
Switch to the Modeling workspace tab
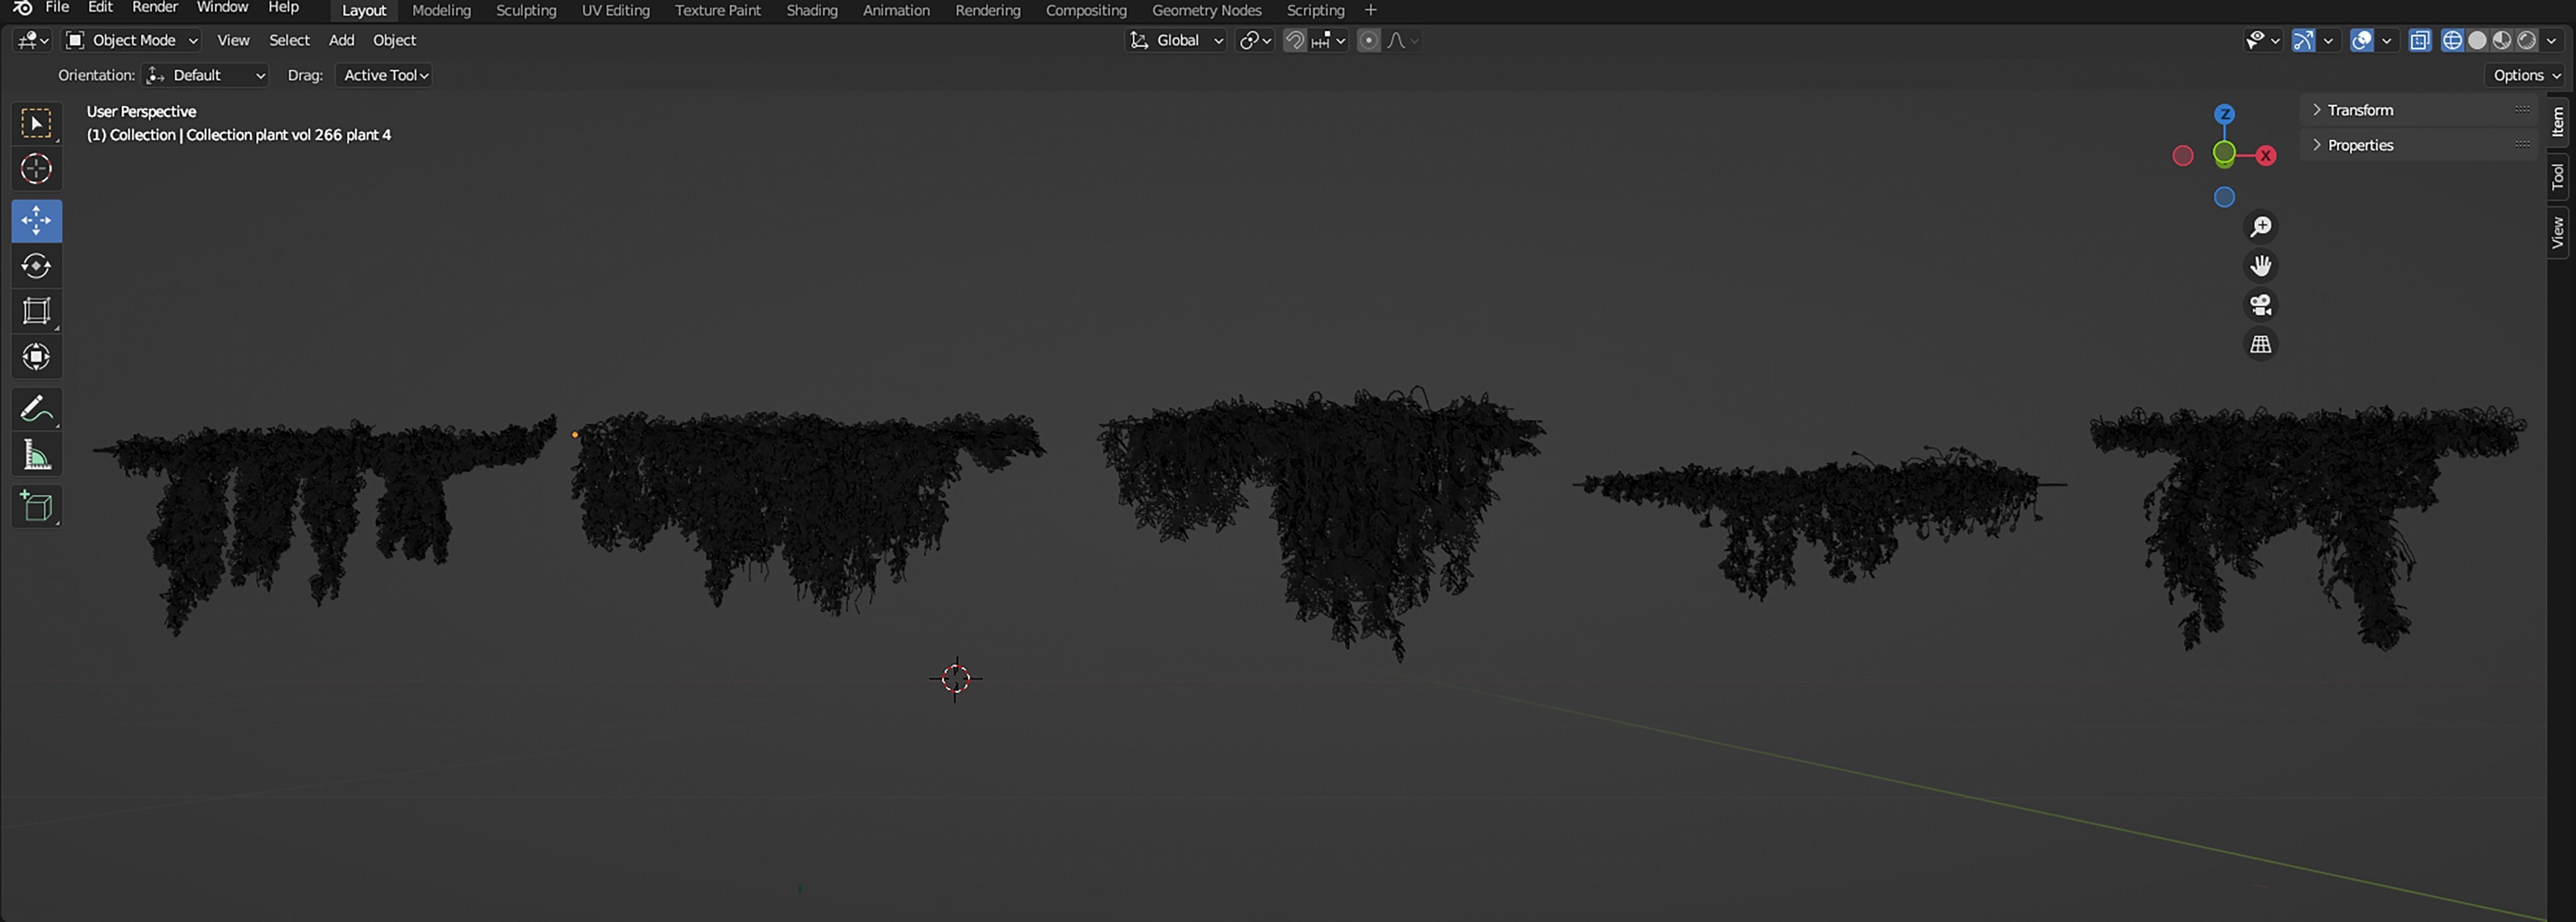441,10
